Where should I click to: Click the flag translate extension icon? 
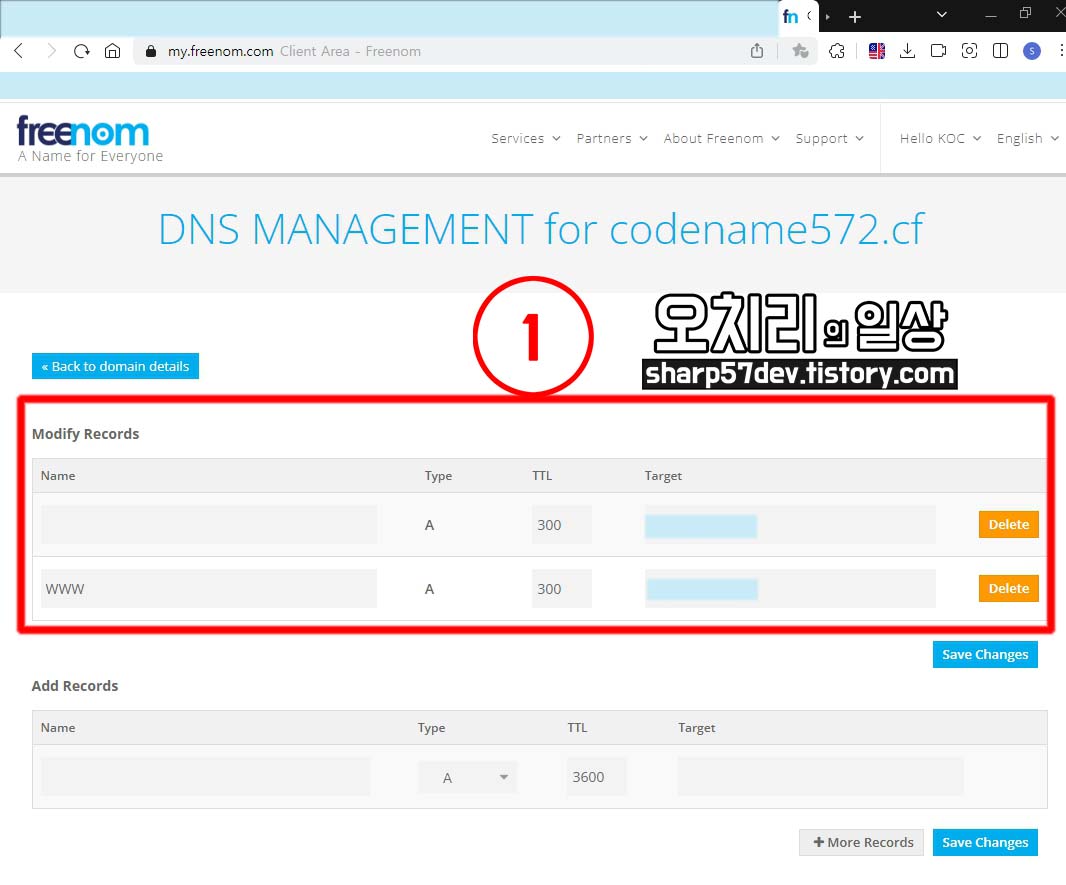tap(877, 51)
